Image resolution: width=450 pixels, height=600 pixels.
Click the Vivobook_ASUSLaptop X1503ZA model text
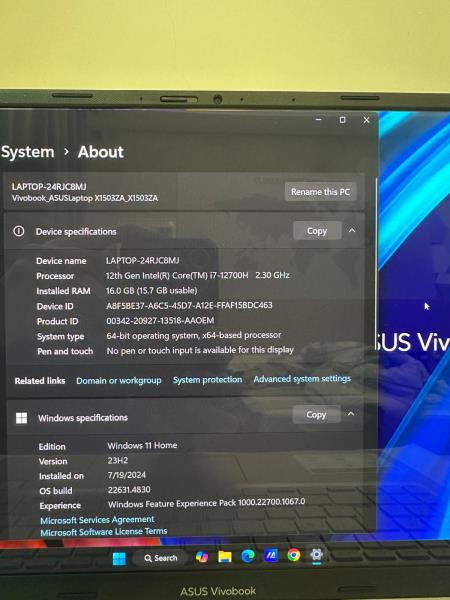click(x=85, y=198)
